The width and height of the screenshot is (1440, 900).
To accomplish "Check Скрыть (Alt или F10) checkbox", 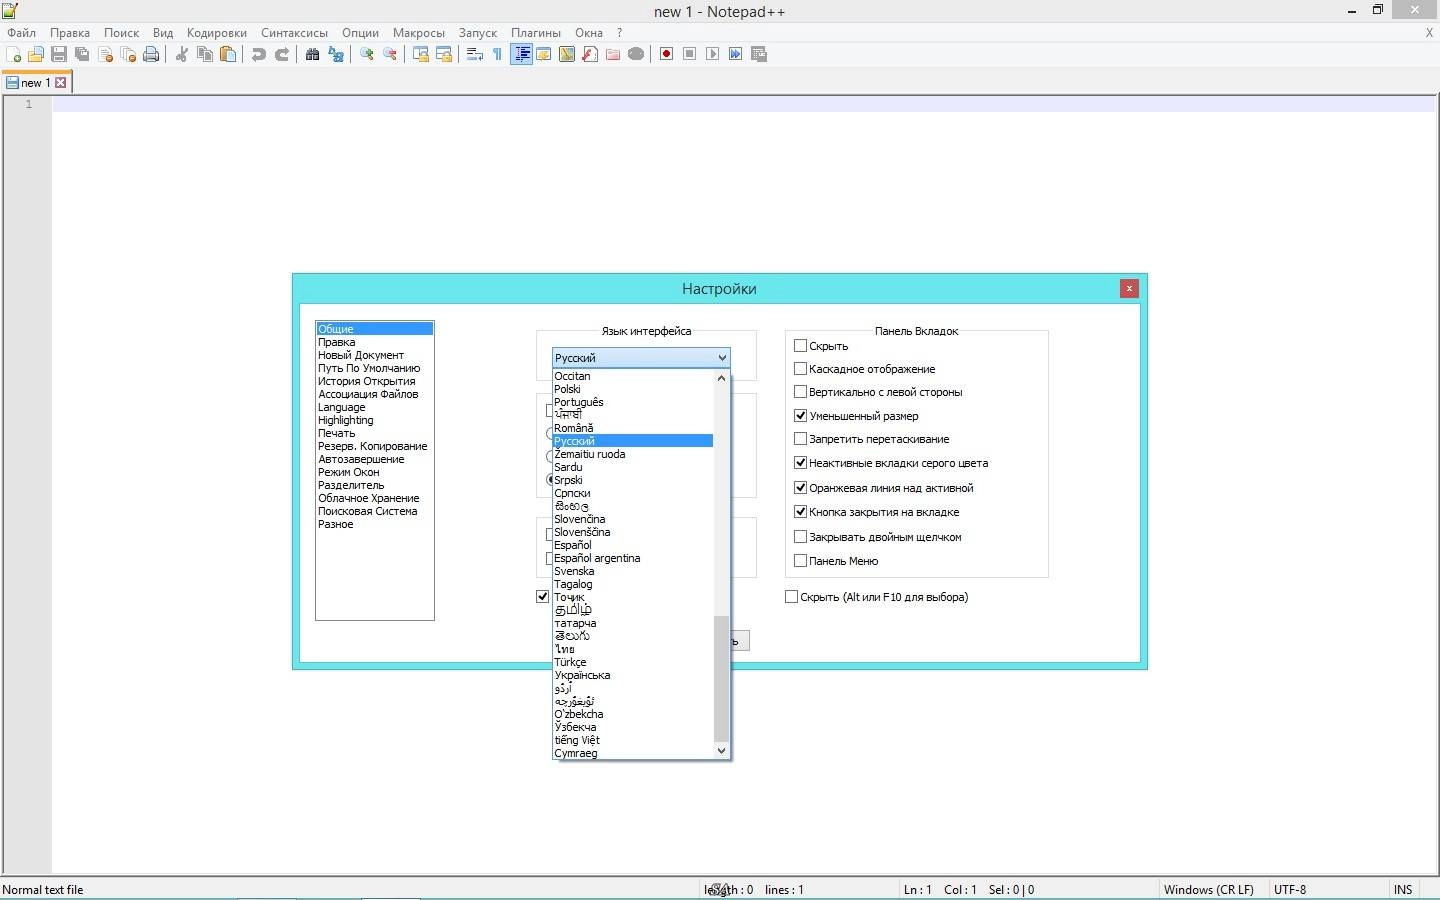I will (x=792, y=596).
